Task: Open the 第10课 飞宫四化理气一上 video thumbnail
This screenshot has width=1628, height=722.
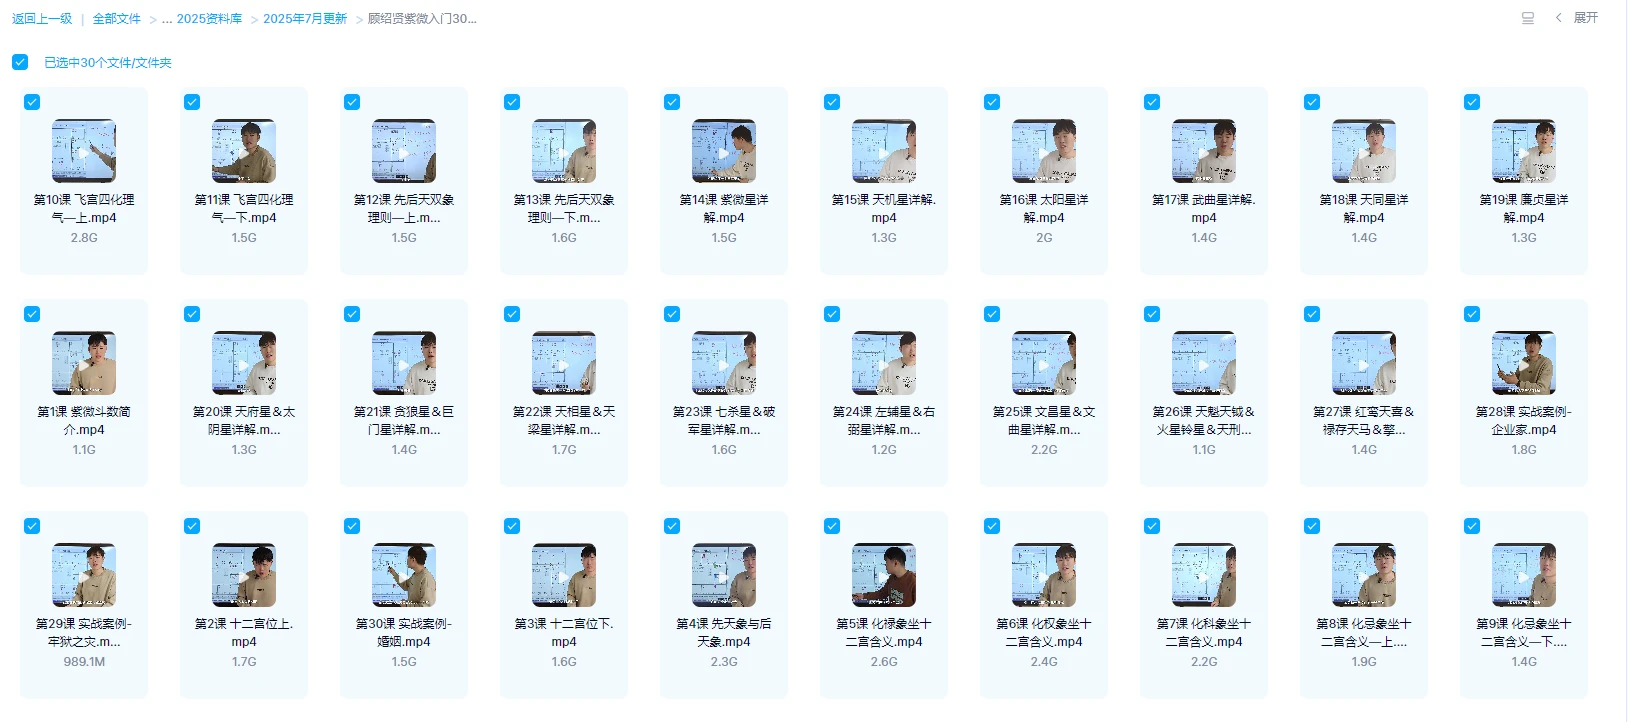Action: (84, 151)
